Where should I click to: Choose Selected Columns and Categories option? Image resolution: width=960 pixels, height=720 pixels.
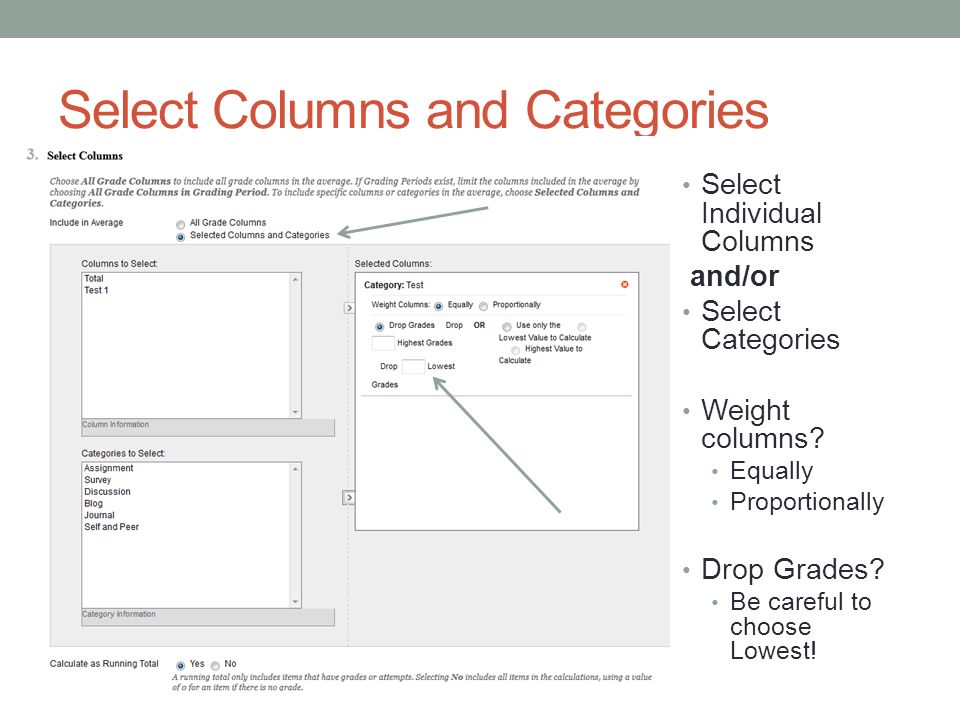pos(181,237)
